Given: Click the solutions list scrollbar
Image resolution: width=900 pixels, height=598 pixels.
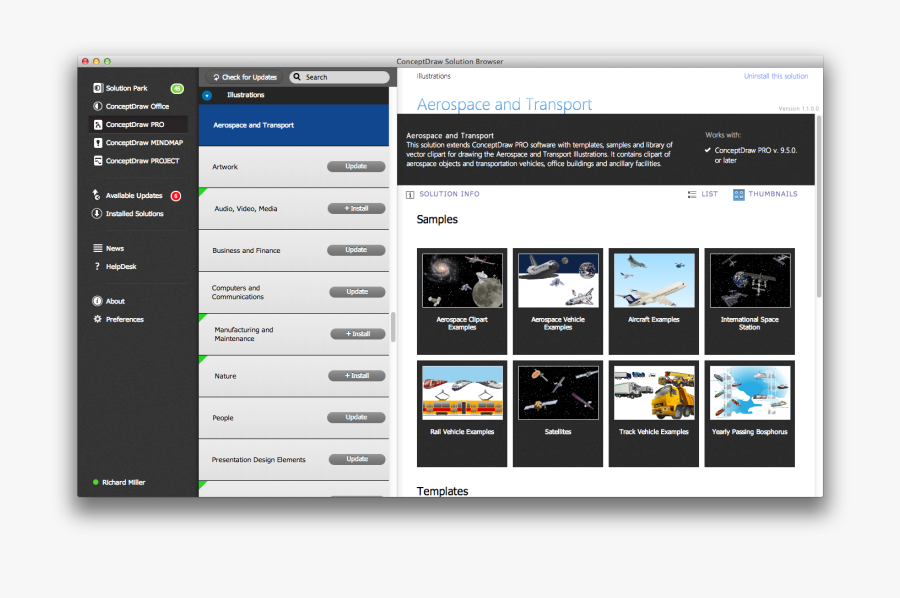Looking at the screenshot, I should (393, 327).
